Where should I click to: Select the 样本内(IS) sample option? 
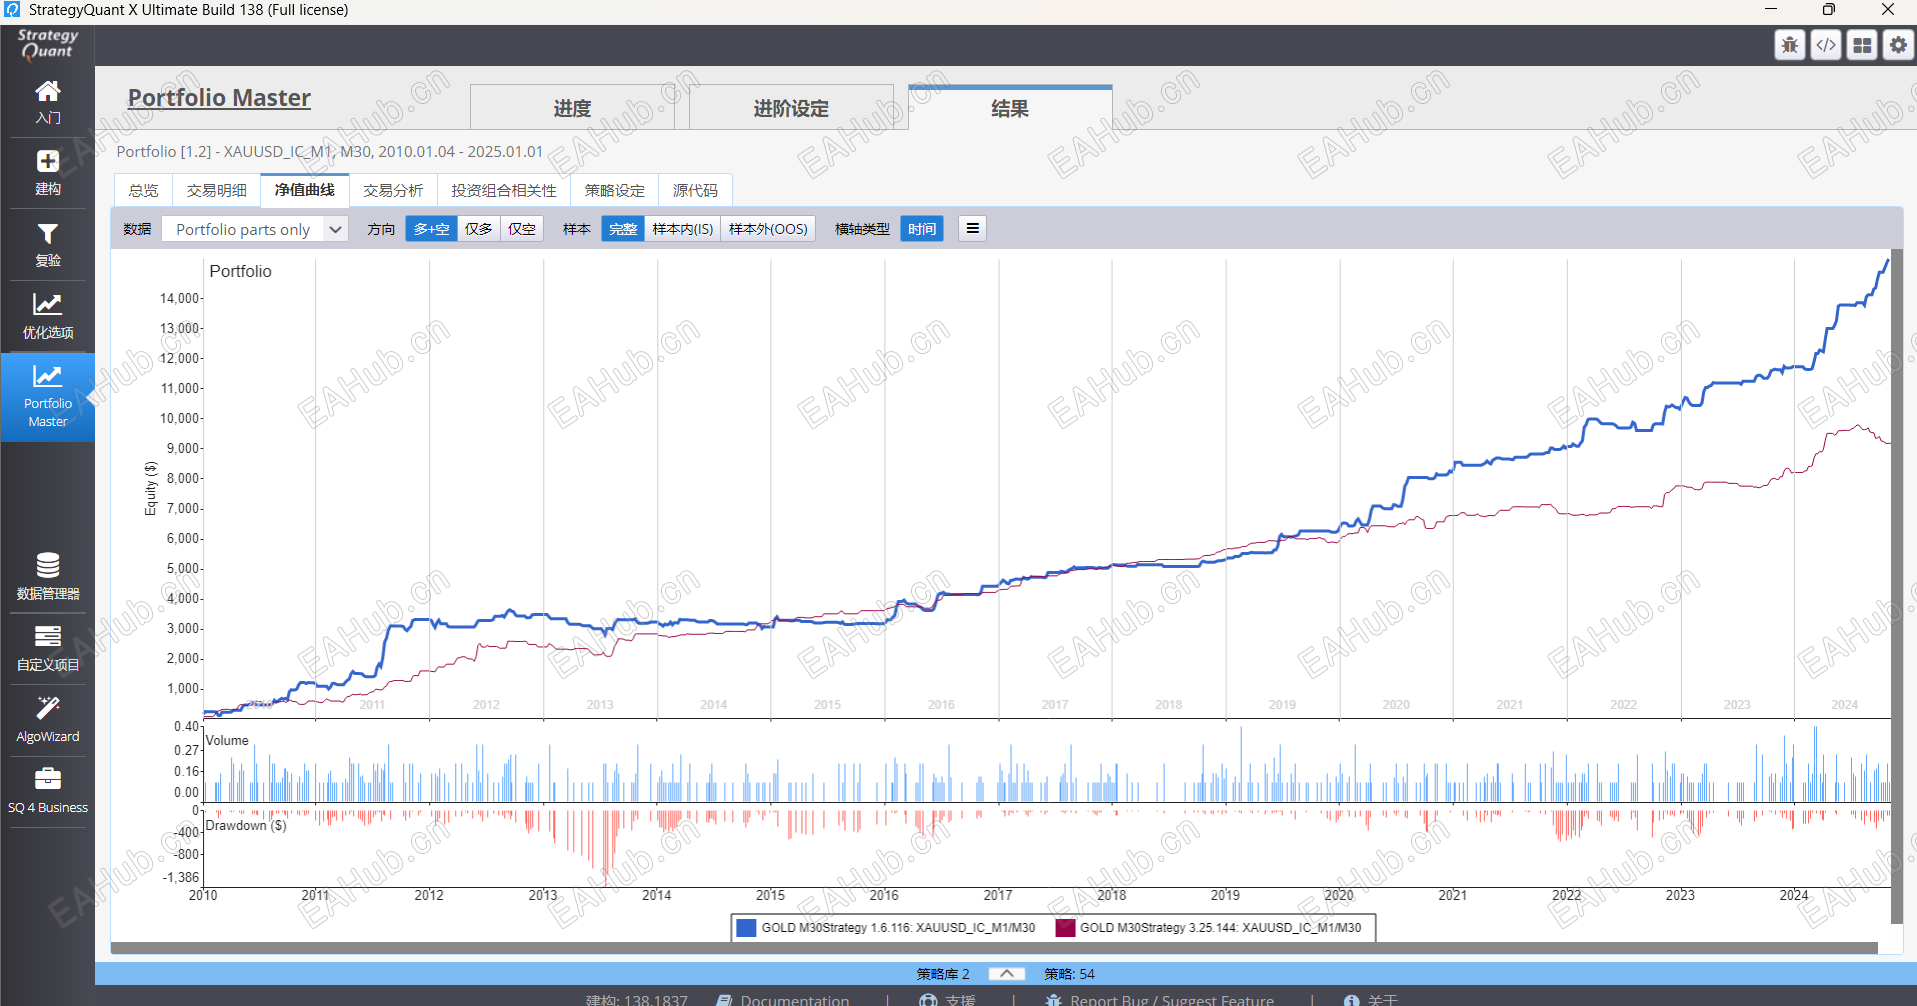(683, 229)
